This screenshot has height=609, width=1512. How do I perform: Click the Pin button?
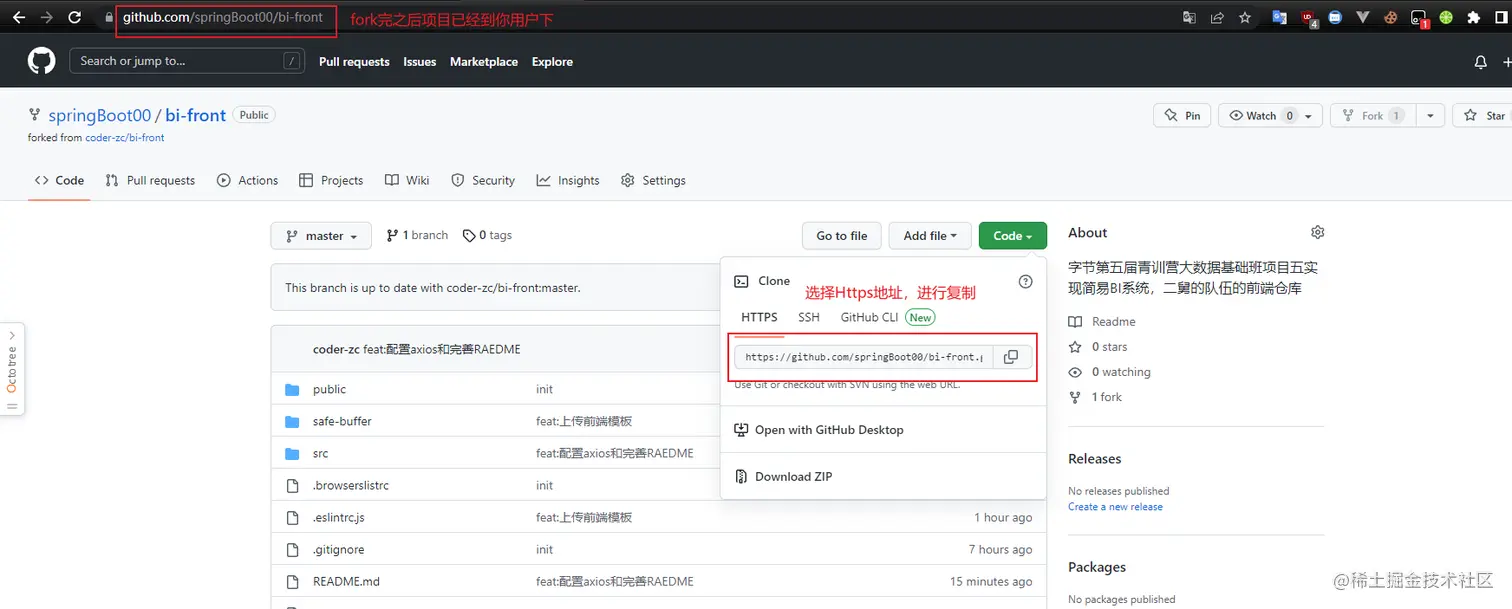coord(1182,116)
